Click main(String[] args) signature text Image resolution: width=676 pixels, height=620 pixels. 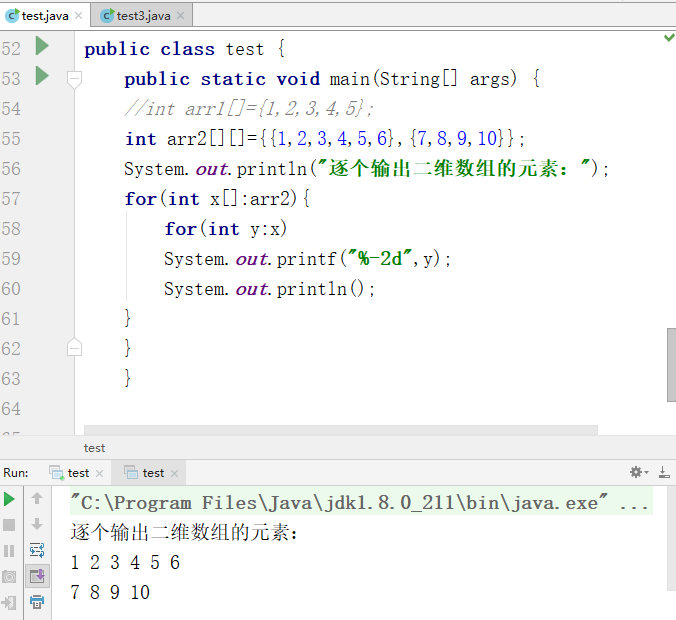[x=423, y=79]
